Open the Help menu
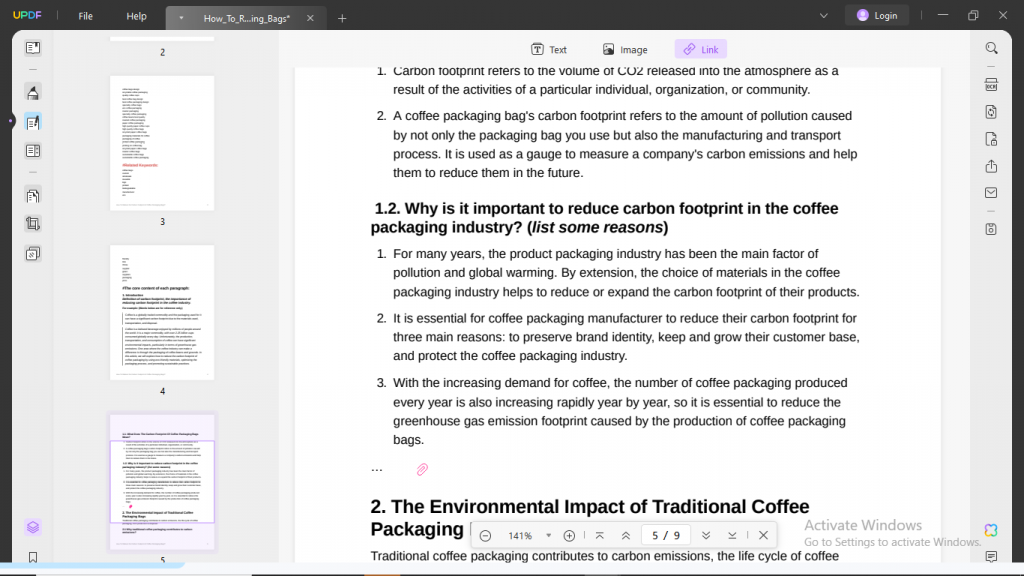 (x=136, y=16)
